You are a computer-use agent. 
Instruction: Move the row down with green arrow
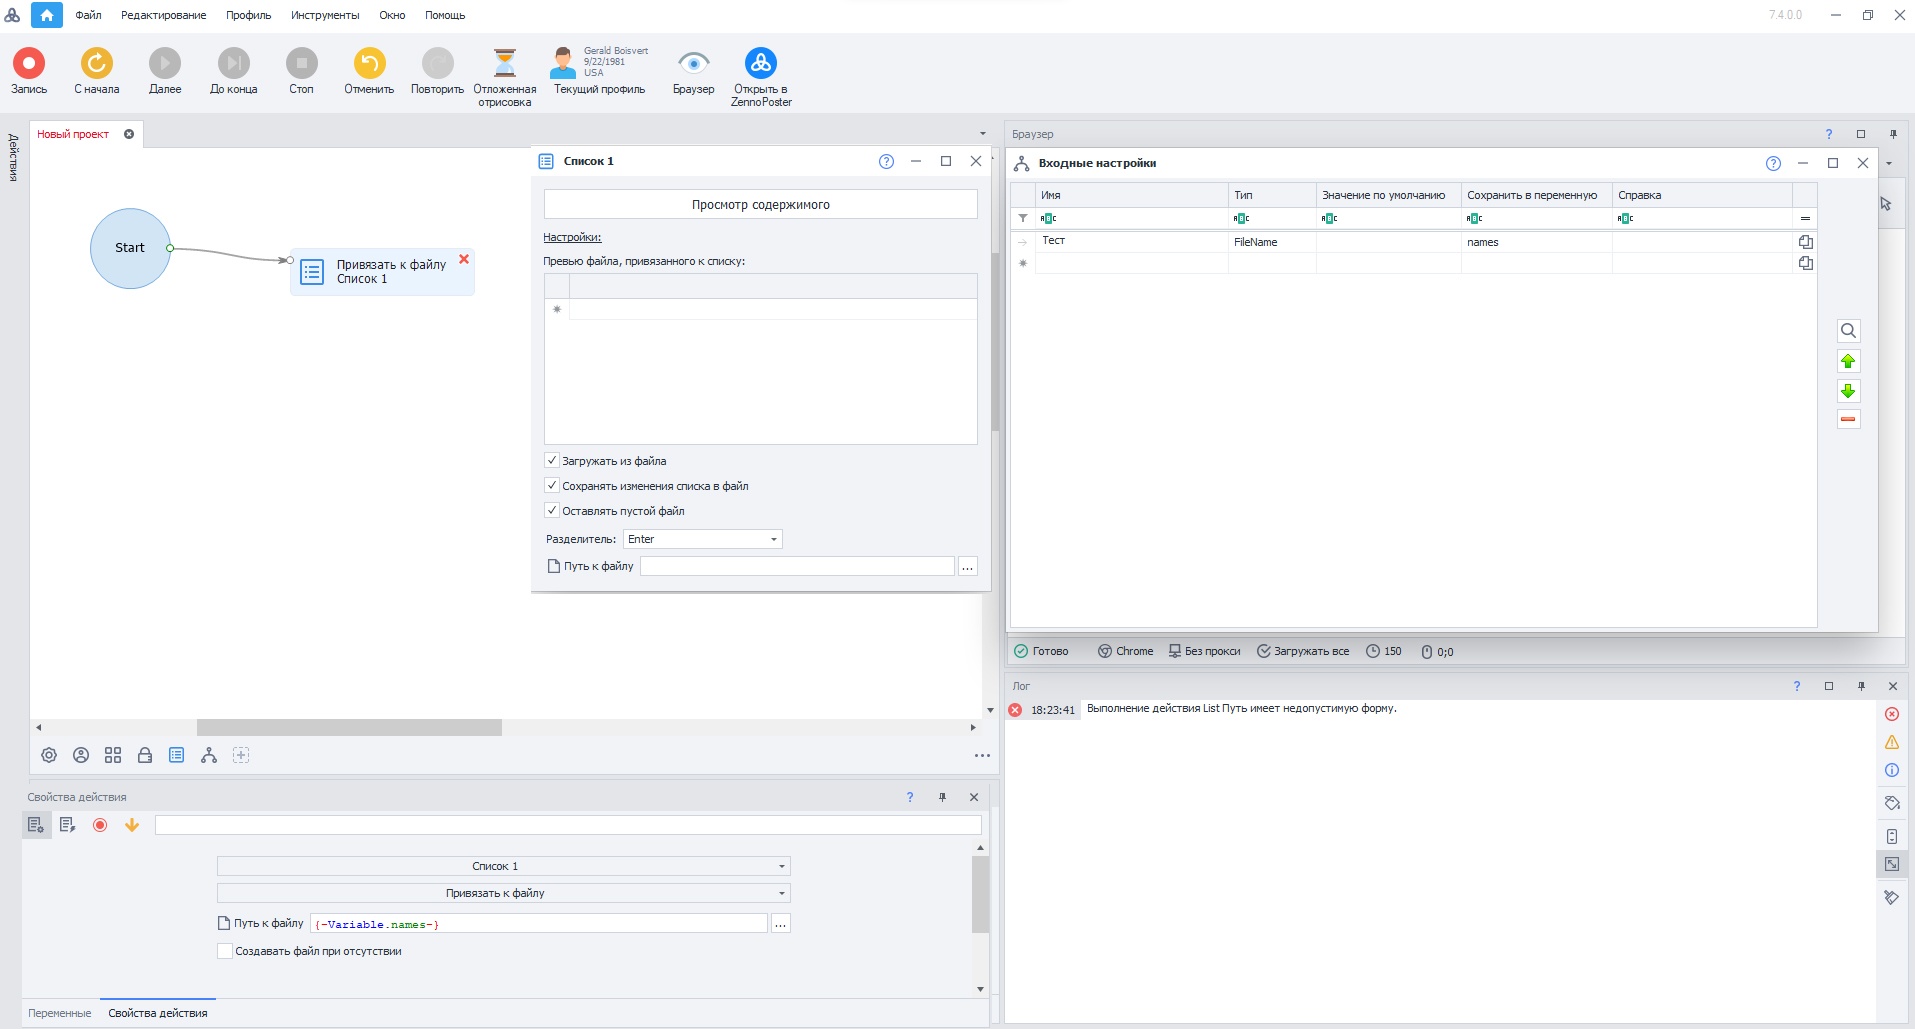click(x=1849, y=391)
